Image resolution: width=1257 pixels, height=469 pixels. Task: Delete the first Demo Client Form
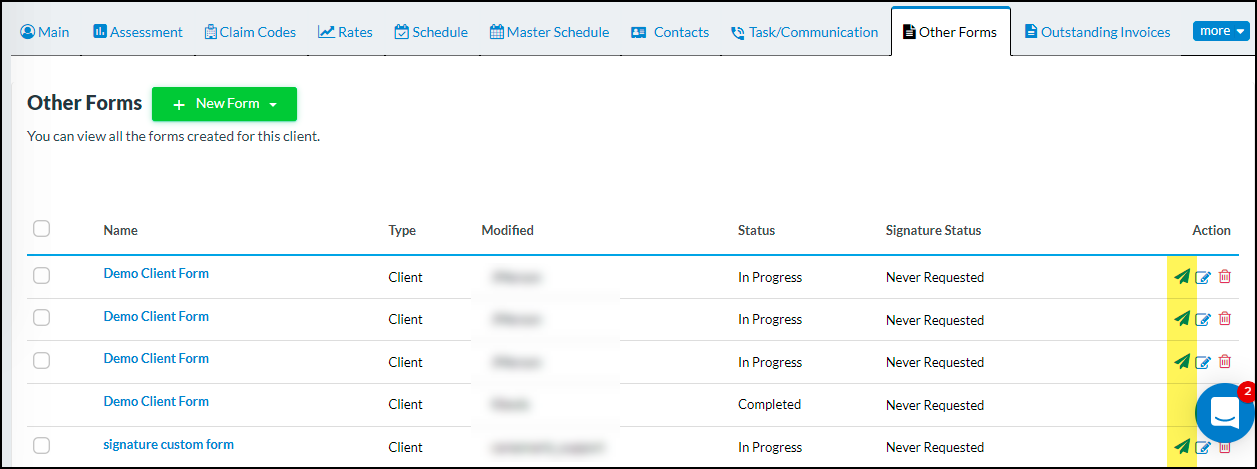pyautogui.click(x=1224, y=277)
